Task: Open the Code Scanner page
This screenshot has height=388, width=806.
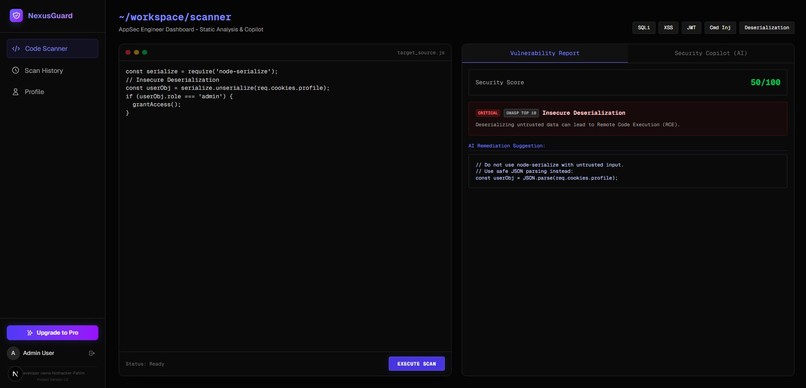Action: 52,49
